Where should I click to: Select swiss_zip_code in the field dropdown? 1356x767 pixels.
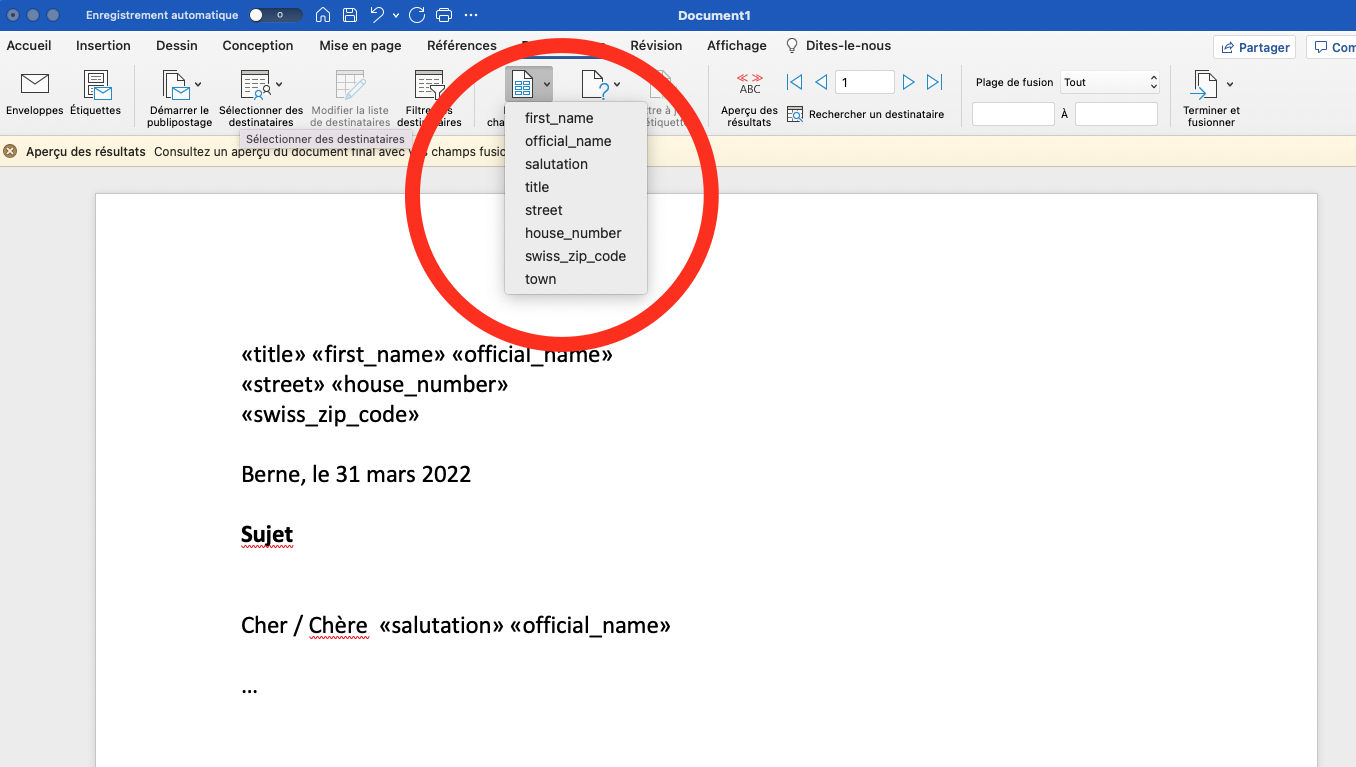575,256
